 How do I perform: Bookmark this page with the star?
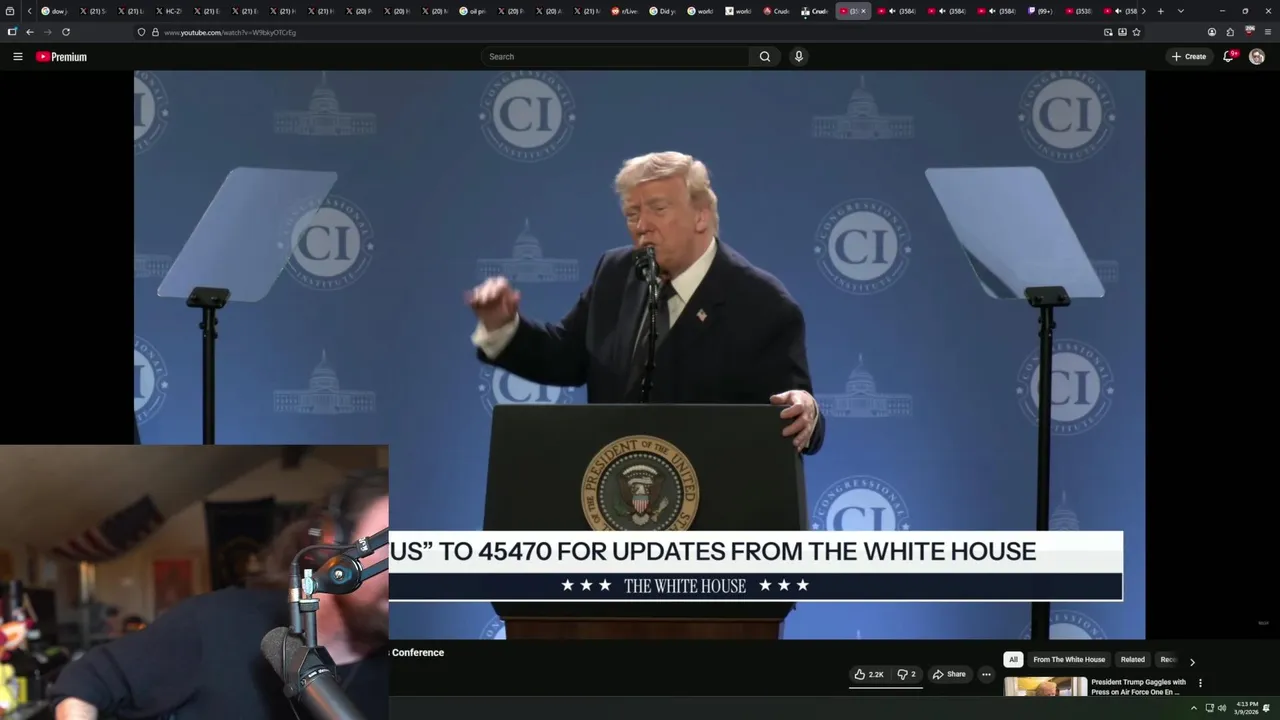coord(1136,32)
